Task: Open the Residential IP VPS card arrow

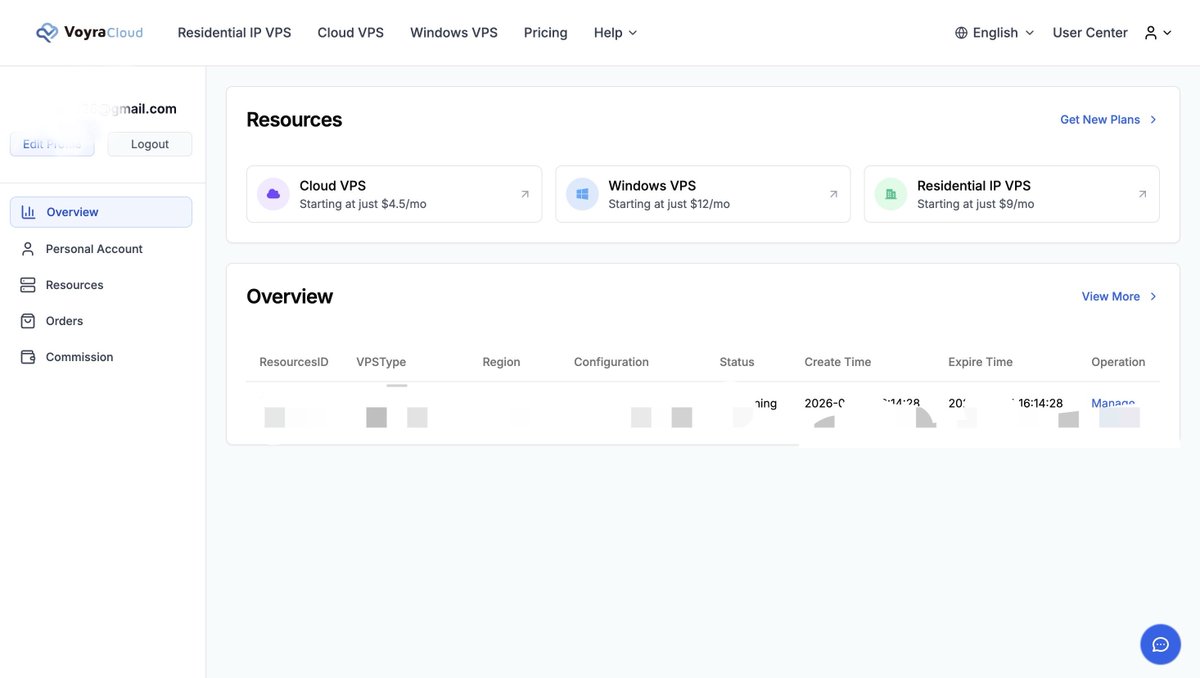Action: point(1143,194)
